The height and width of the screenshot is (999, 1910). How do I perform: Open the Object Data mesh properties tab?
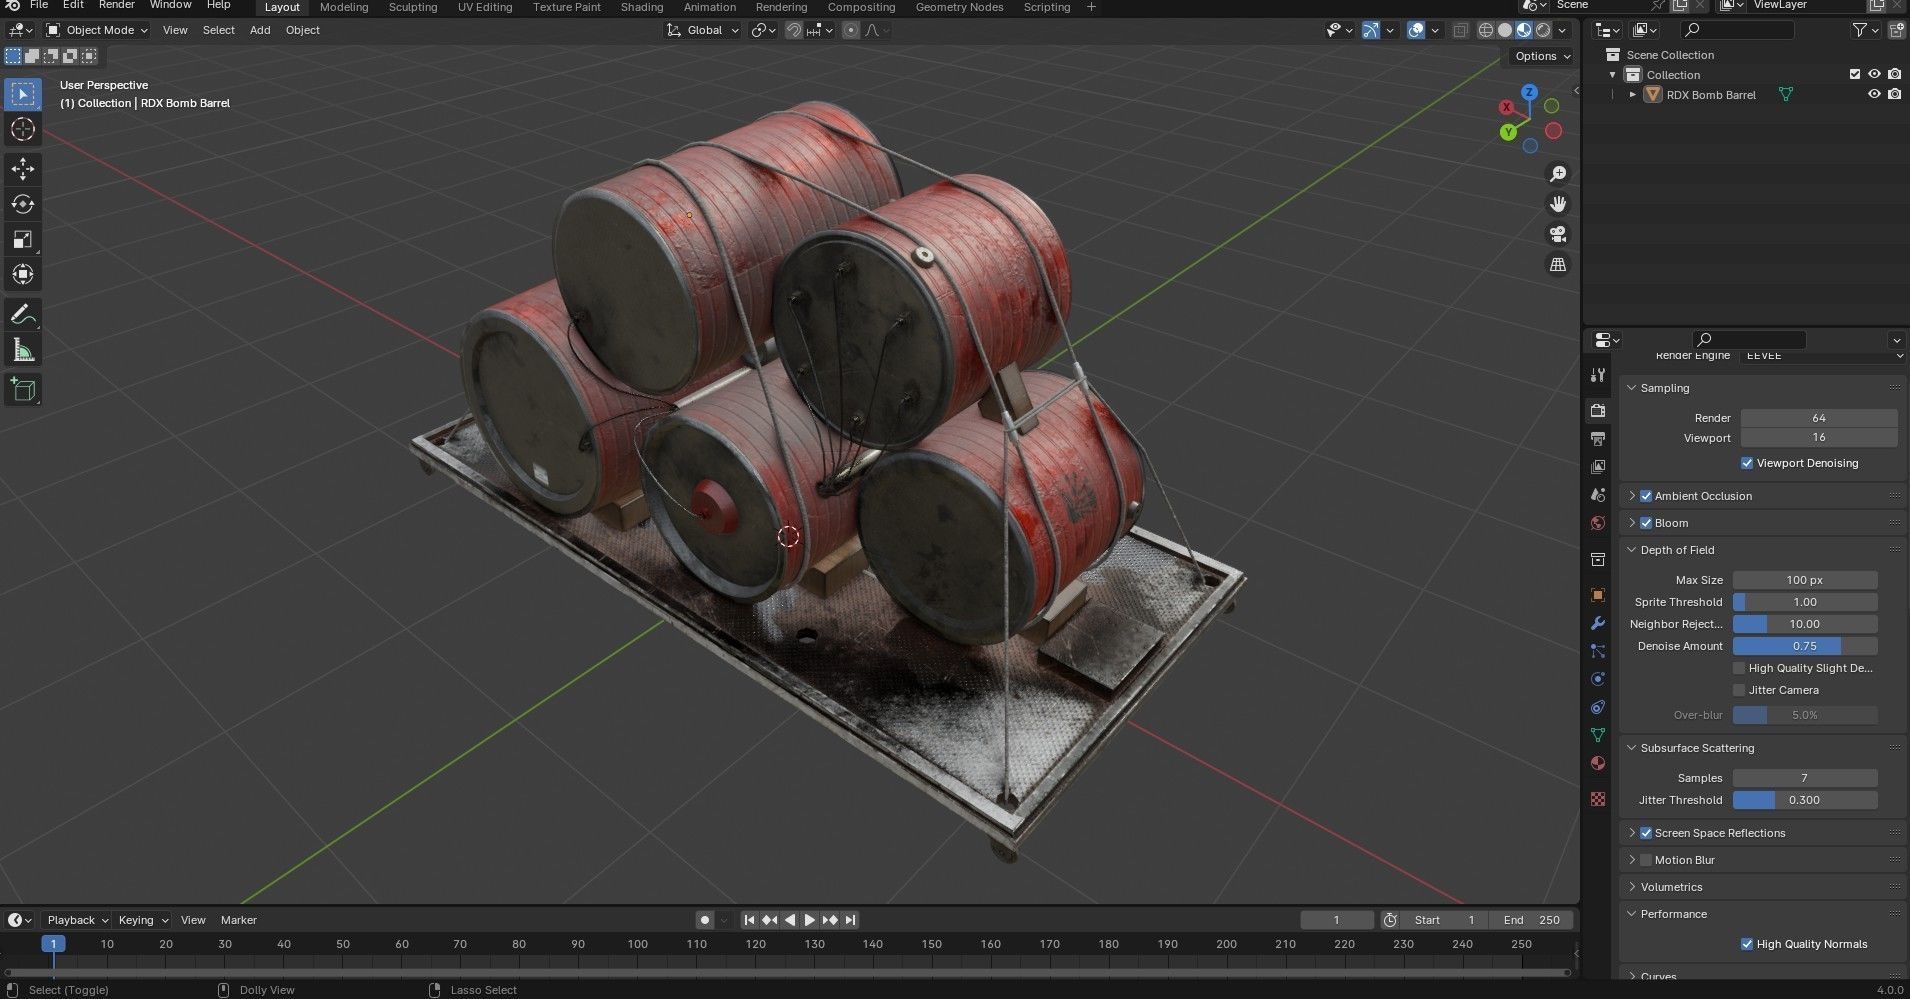pyautogui.click(x=1598, y=735)
